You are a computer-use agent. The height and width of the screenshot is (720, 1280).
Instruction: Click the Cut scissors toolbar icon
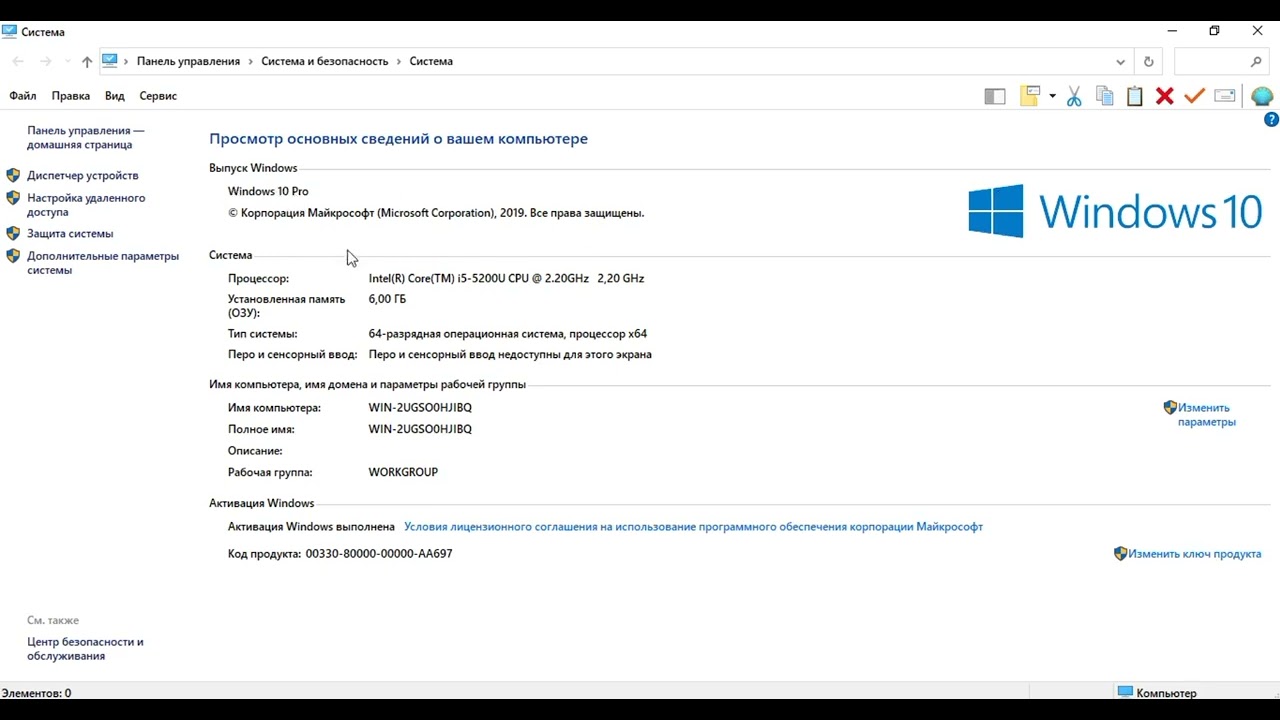click(x=1074, y=96)
